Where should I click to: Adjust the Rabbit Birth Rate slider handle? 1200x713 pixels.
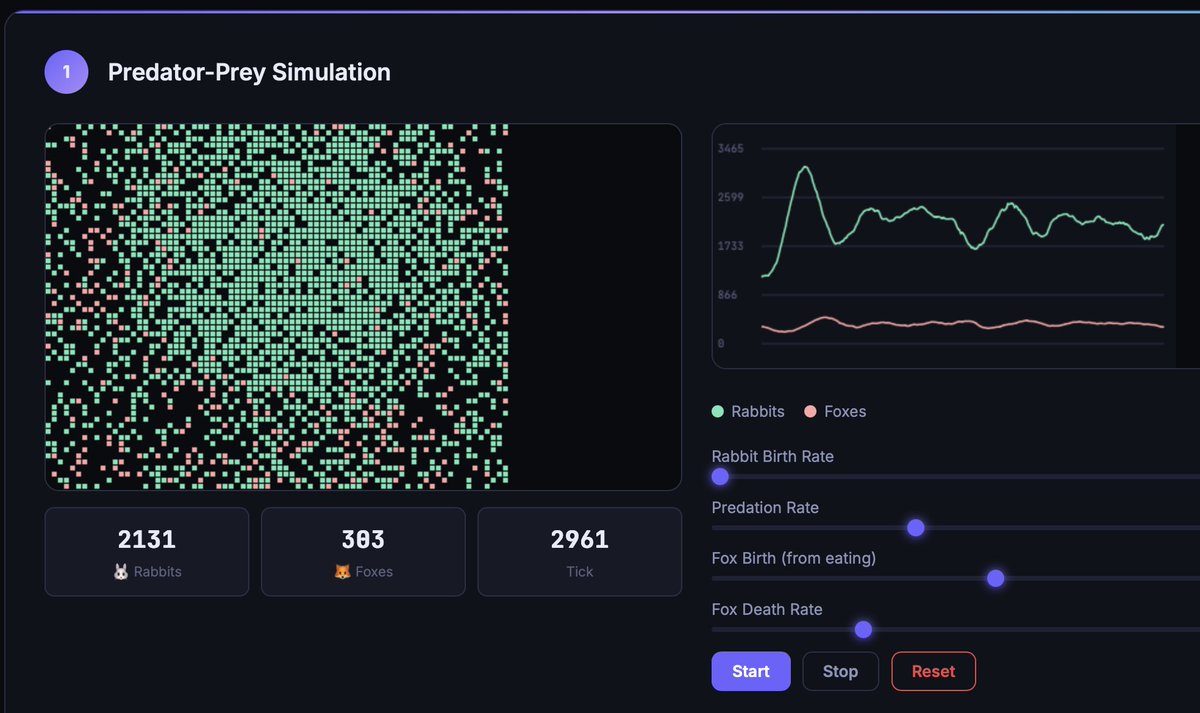[720, 477]
